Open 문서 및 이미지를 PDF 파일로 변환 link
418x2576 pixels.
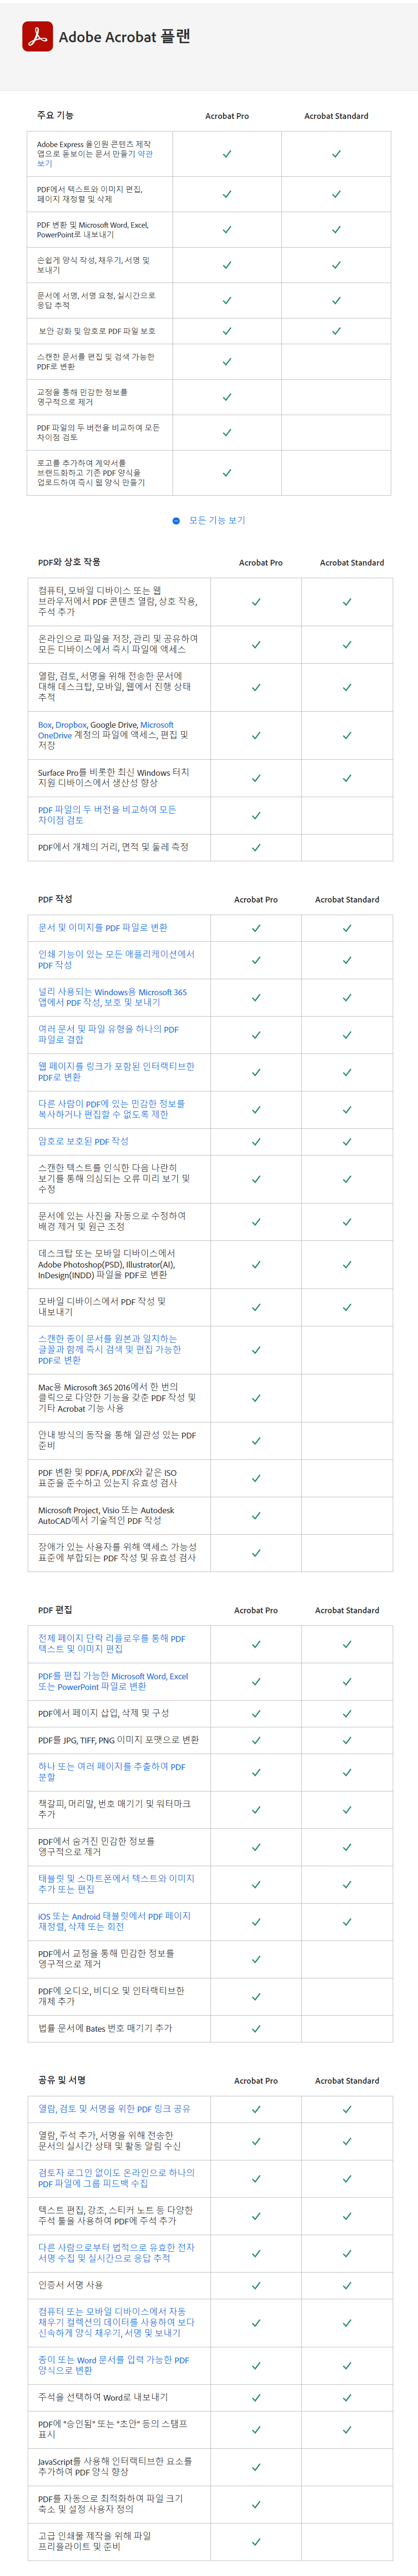(103, 927)
